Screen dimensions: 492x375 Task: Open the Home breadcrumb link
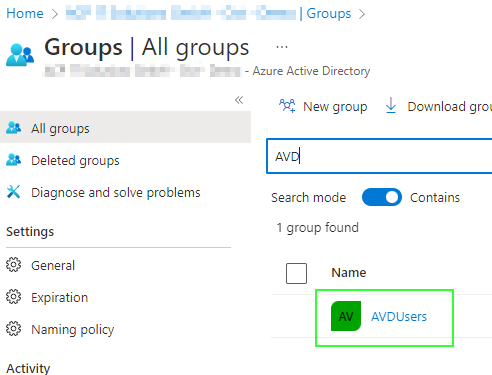25,14
